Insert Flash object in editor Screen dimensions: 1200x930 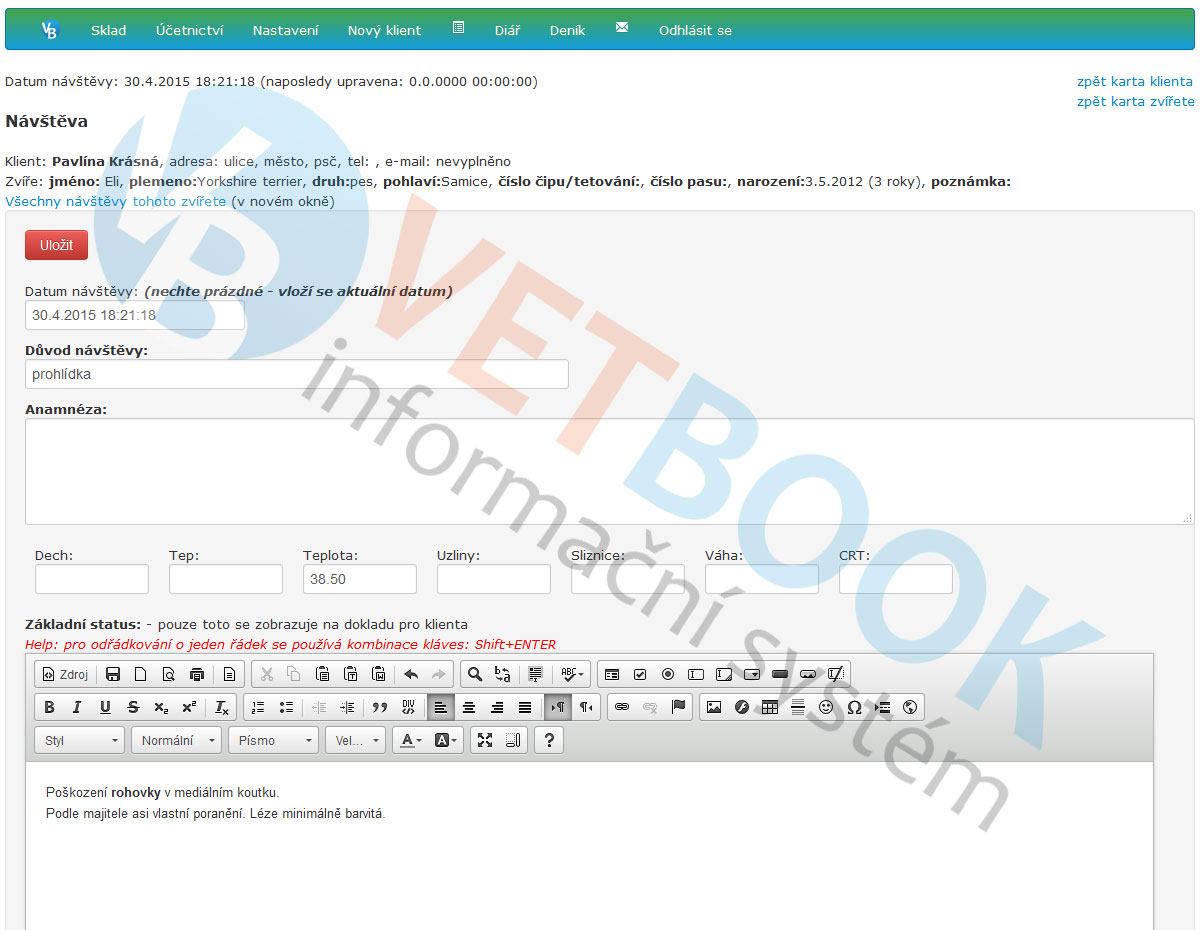click(x=742, y=707)
